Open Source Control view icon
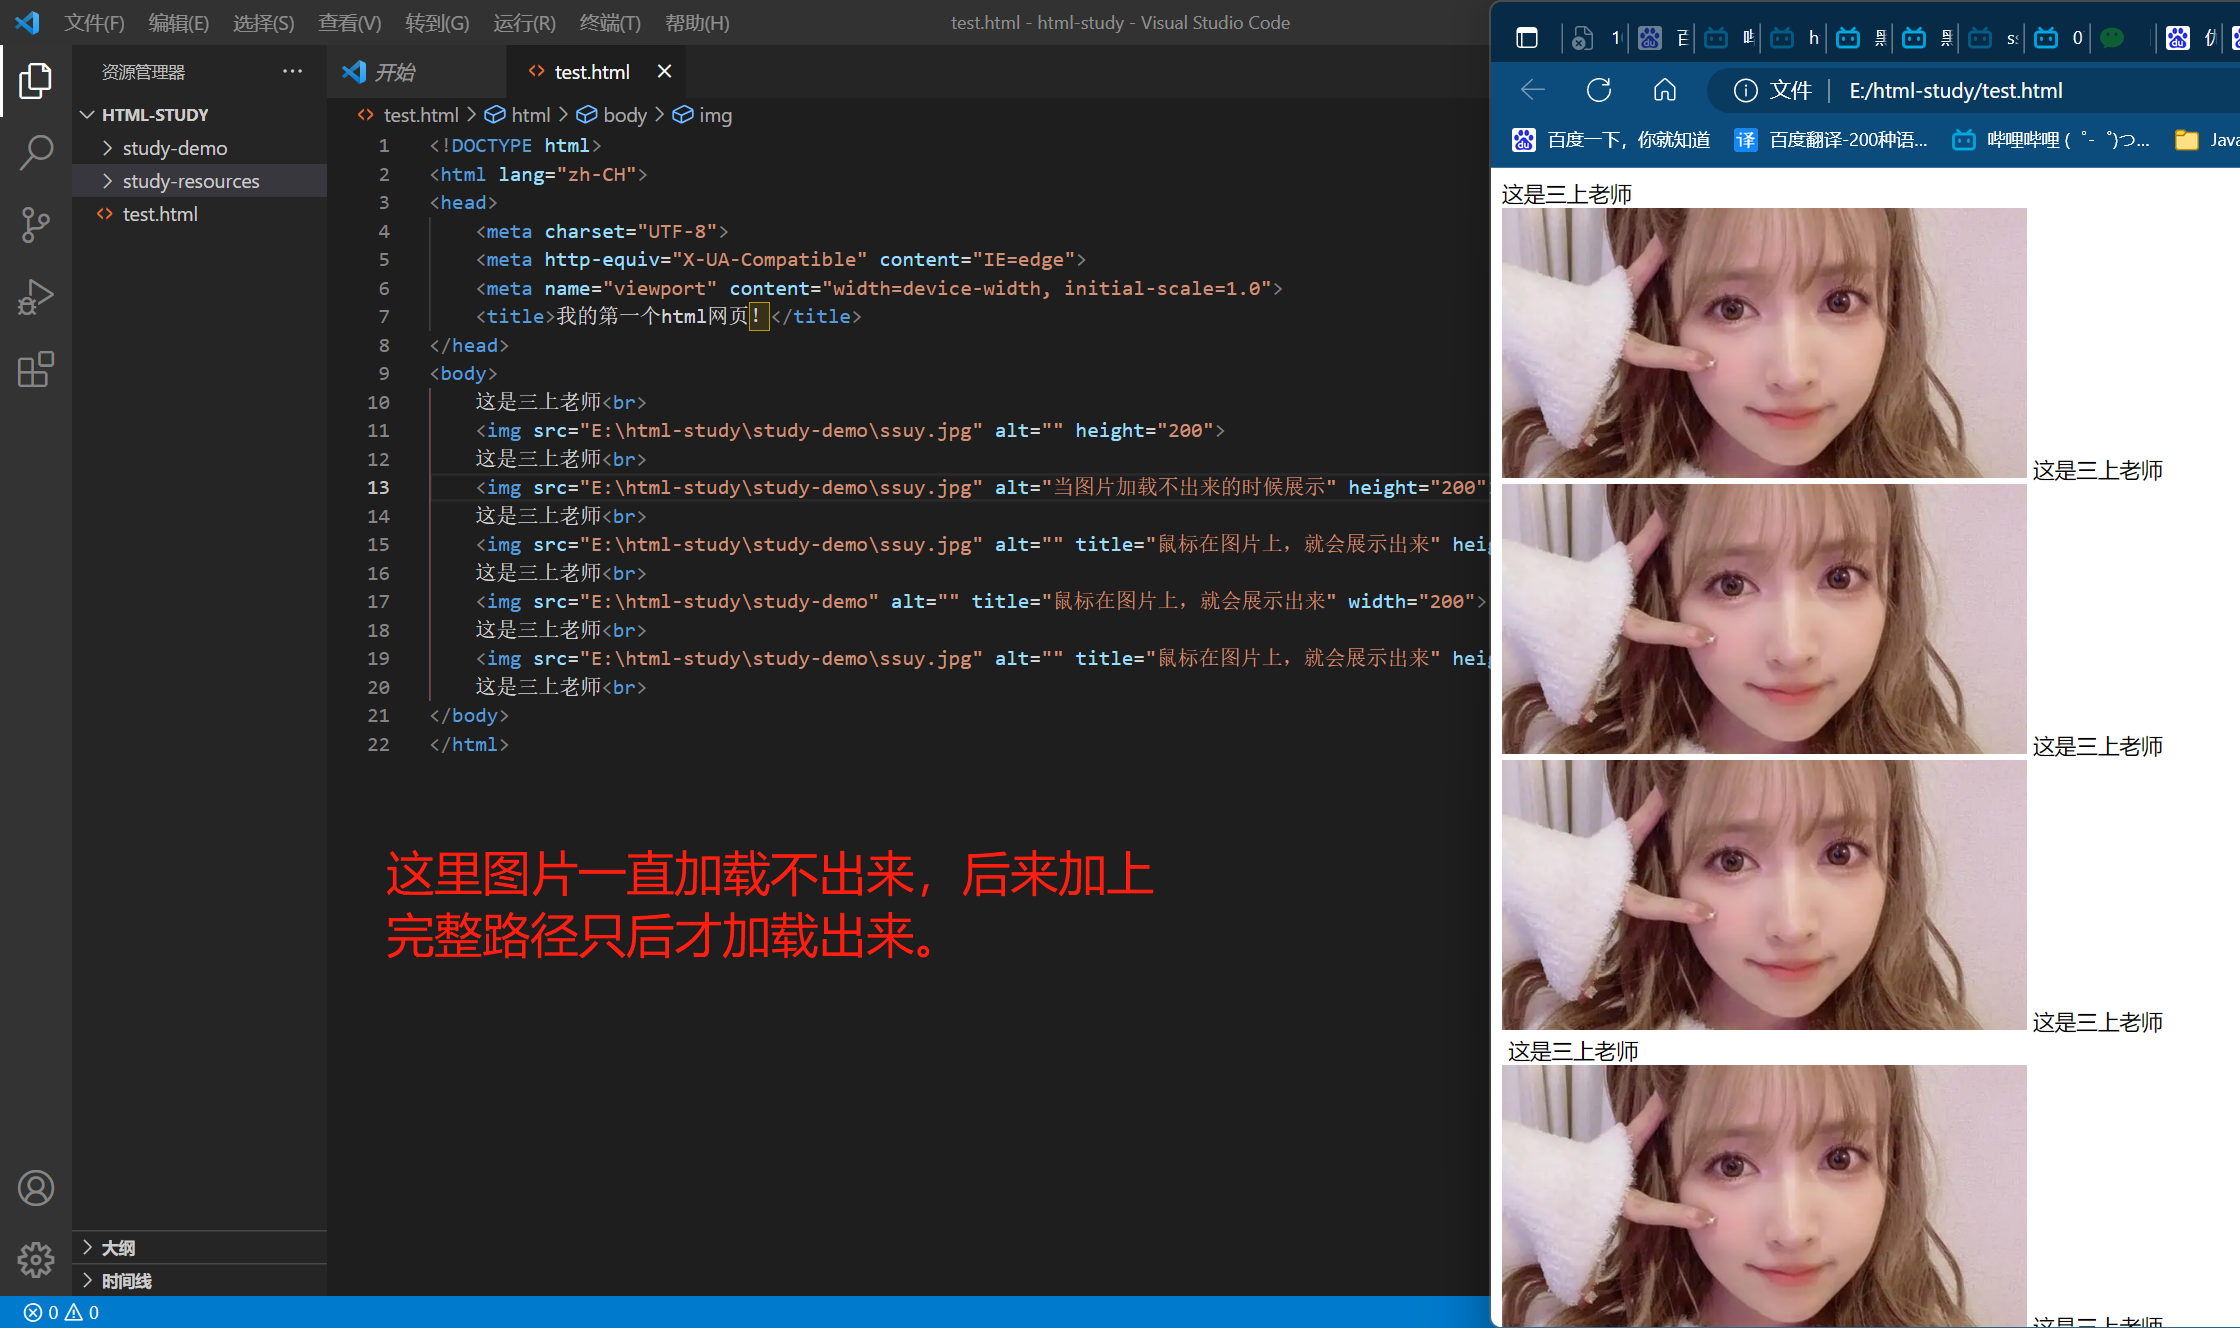The height and width of the screenshot is (1328, 2240). click(x=35, y=225)
